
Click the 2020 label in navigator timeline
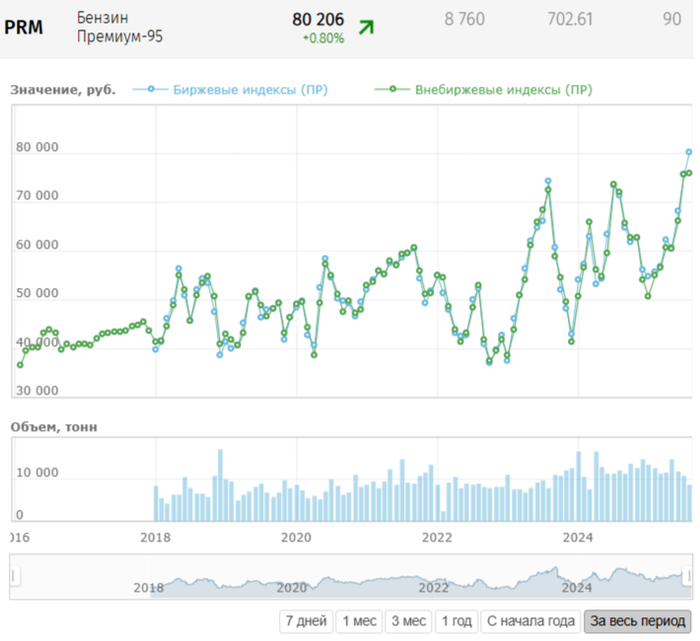point(291,587)
